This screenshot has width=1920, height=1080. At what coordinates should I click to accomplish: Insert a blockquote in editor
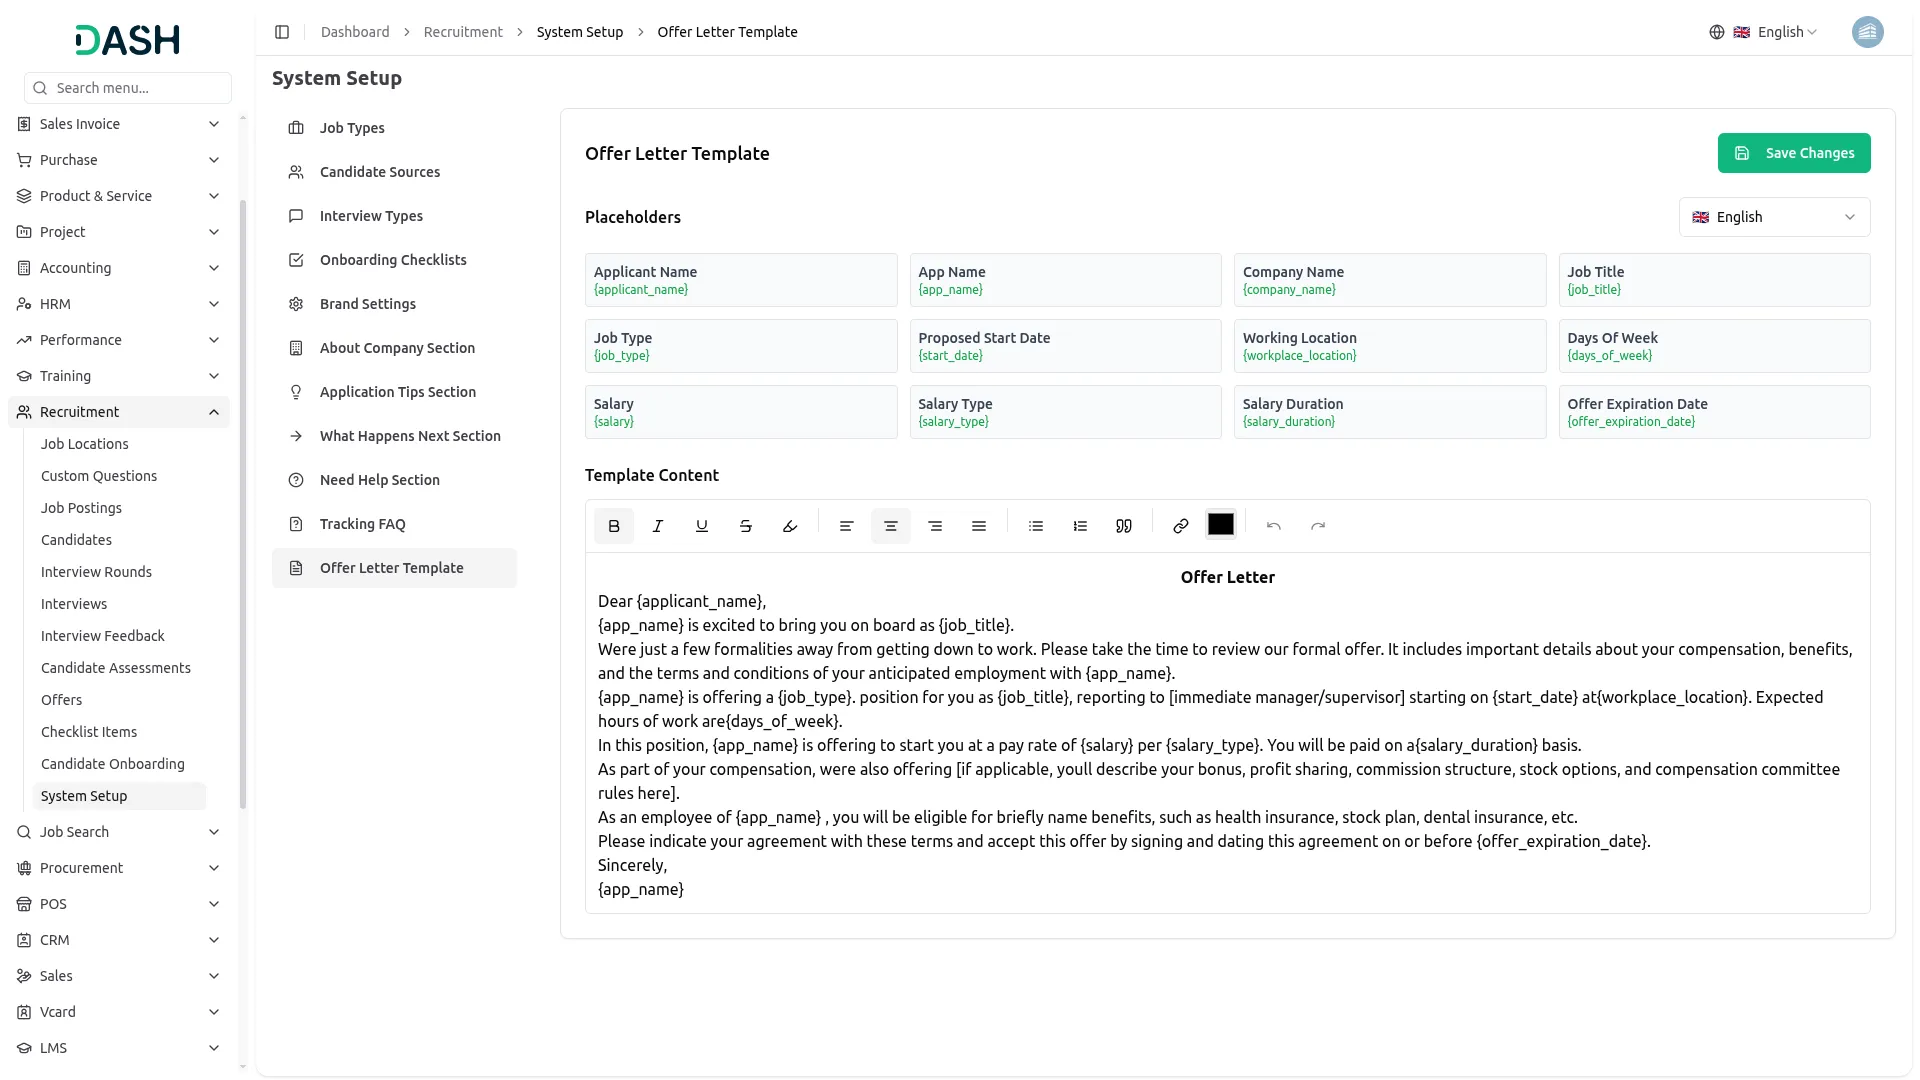[1124, 526]
